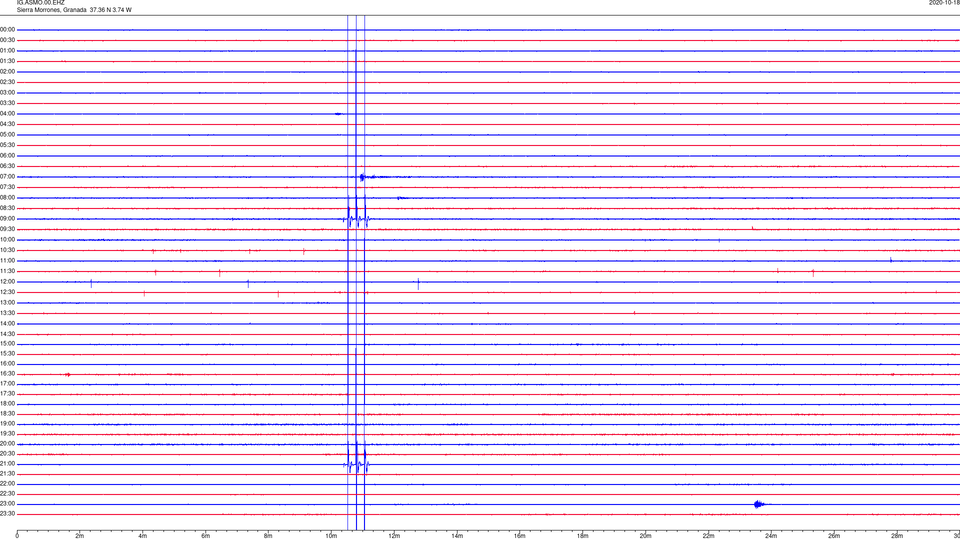Click the 05:00 trace time label
This screenshot has height=540, width=960.
coord(8,135)
